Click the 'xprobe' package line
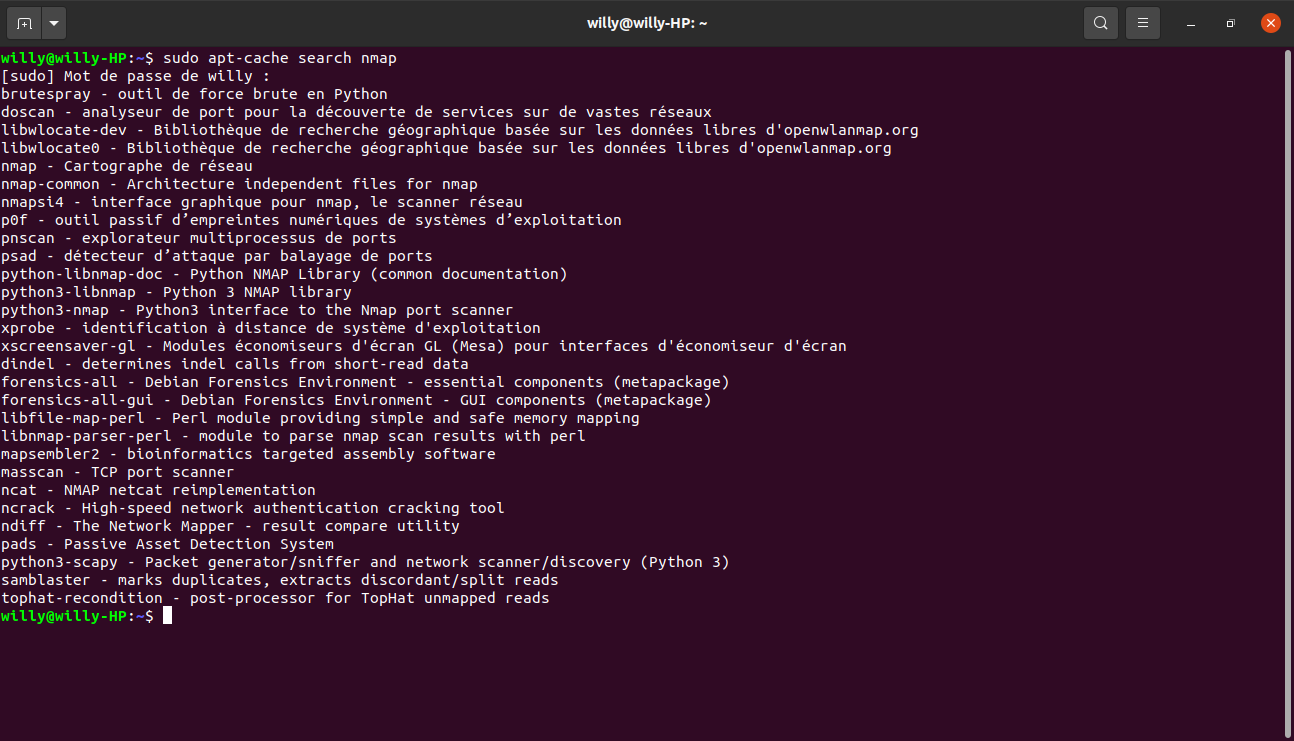The height and width of the screenshot is (741, 1294). (271, 328)
